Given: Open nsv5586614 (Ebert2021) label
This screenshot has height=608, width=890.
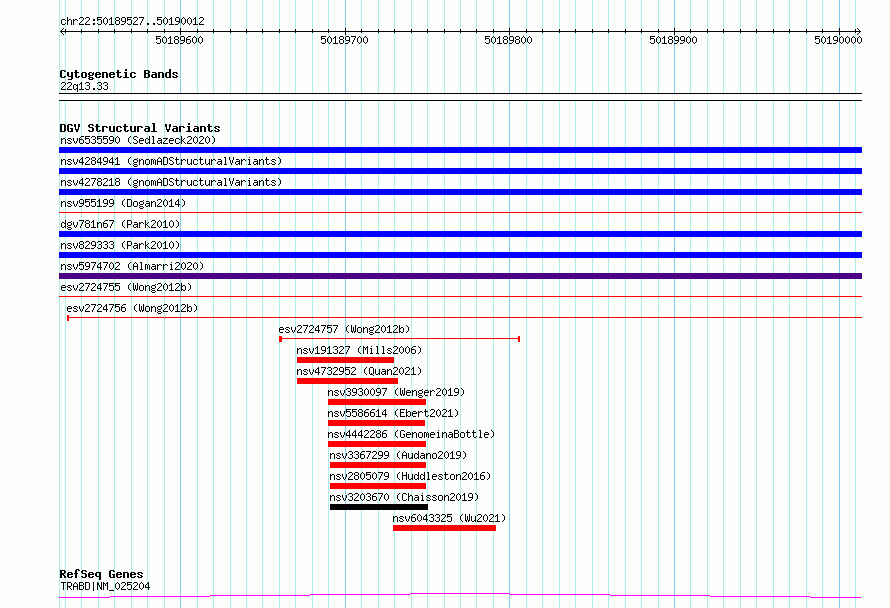Looking at the screenshot, I should click(x=393, y=413).
